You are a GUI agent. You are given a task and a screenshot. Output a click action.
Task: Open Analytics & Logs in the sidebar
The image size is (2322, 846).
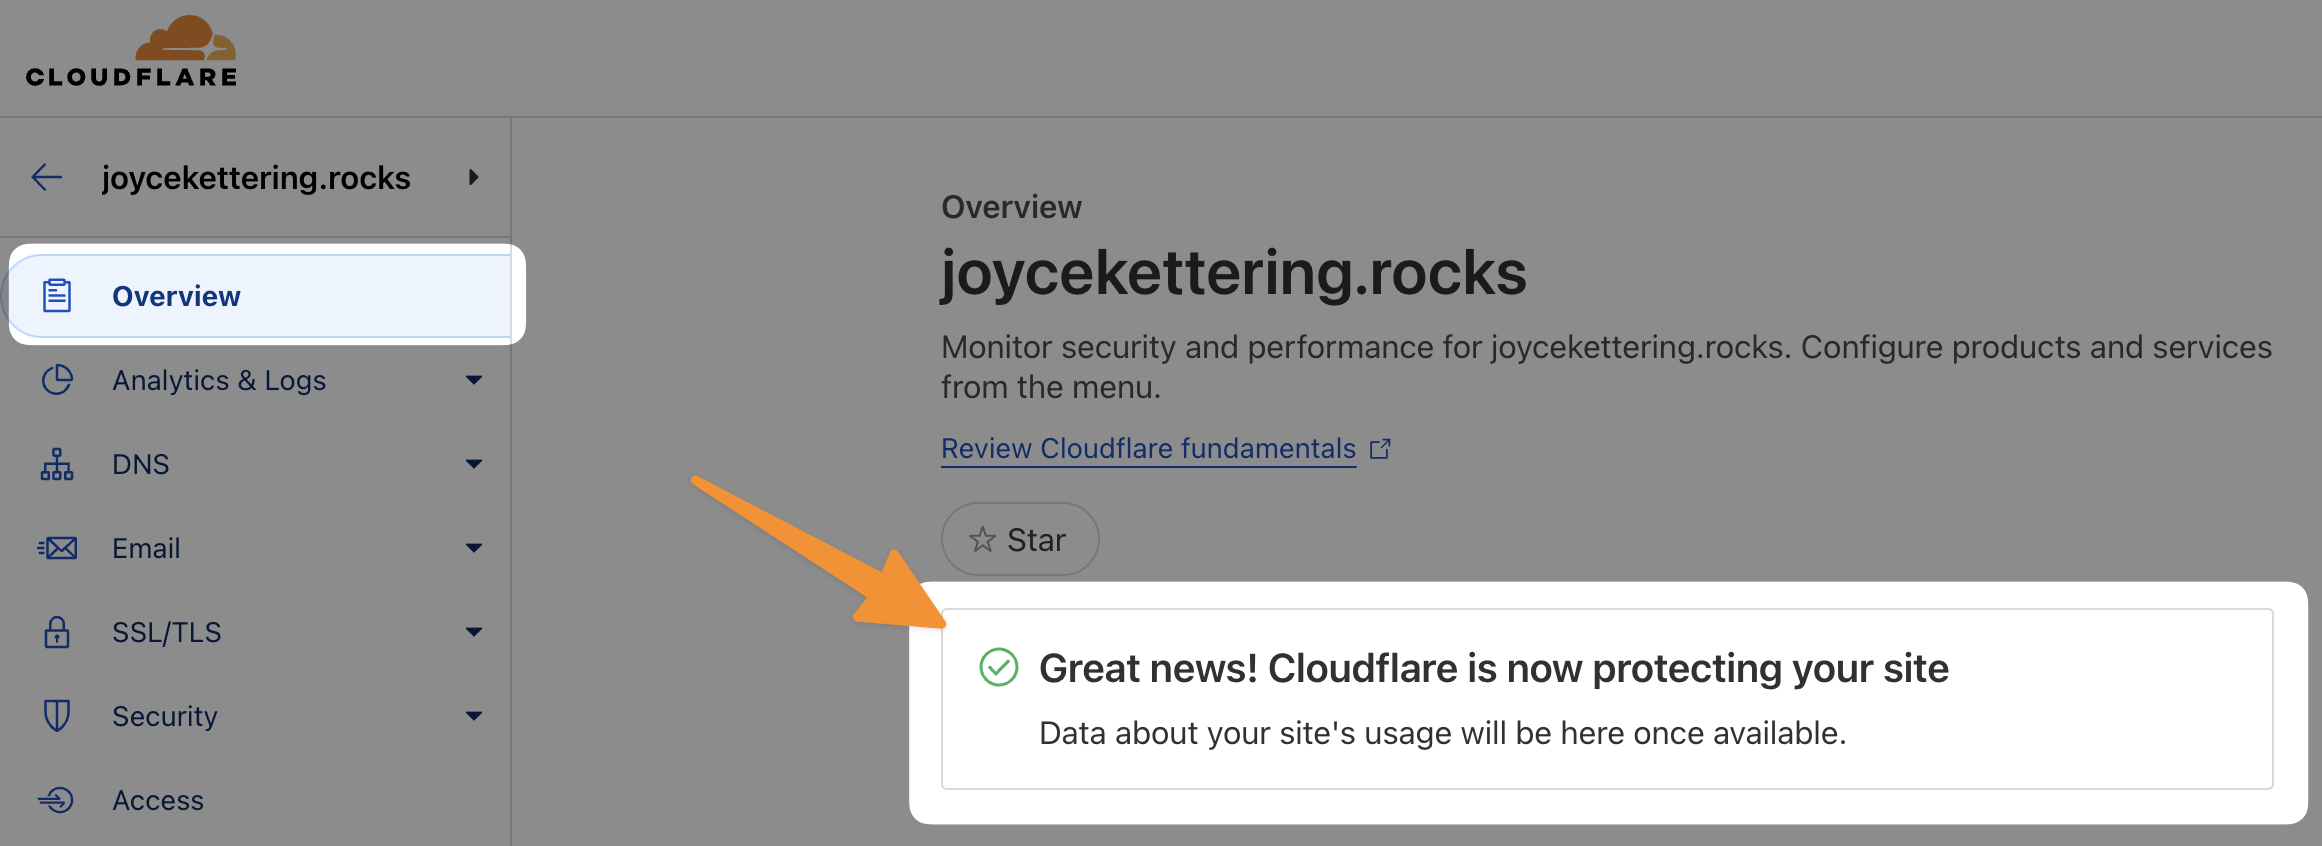219,380
